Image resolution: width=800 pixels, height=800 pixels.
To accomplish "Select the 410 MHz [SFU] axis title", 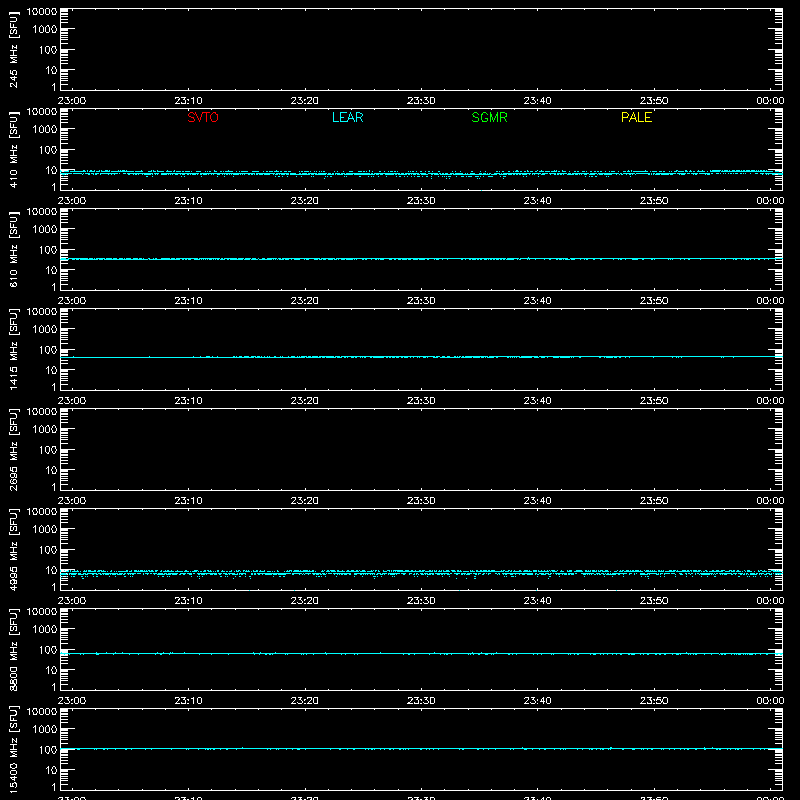I will [x=13, y=150].
